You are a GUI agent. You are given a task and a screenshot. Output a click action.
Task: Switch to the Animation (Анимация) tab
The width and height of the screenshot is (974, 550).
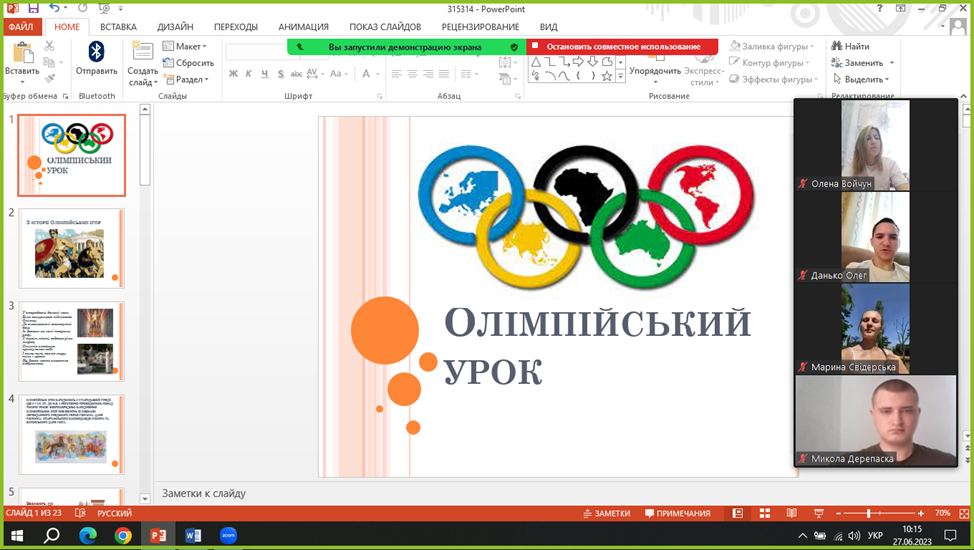(301, 27)
